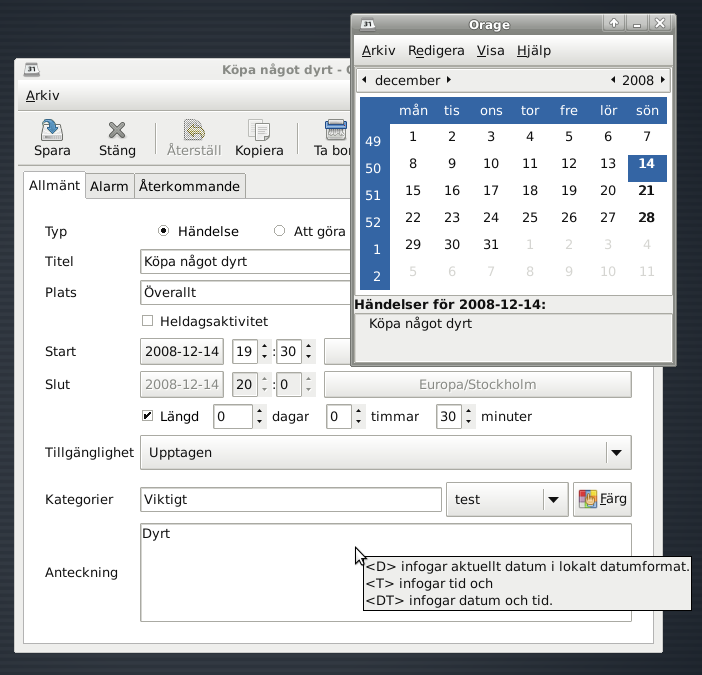The height and width of the screenshot is (675, 702).
Task: Go to previous month arrow beside december
Action: (364, 80)
